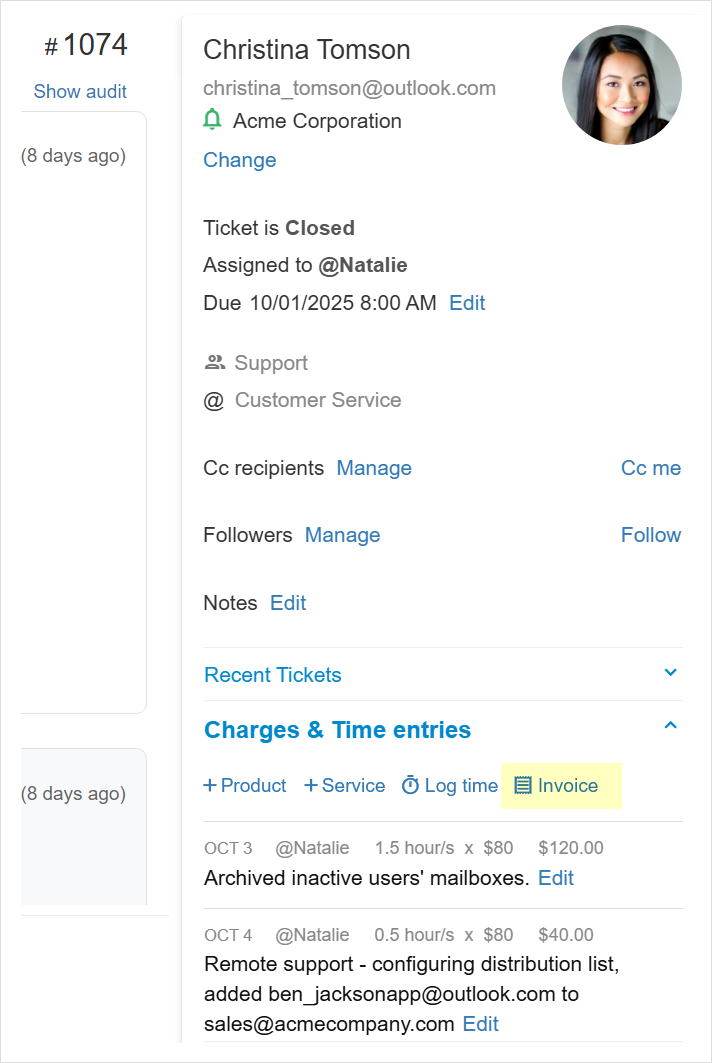Click the plus icon to add a Product

tap(211, 786)
